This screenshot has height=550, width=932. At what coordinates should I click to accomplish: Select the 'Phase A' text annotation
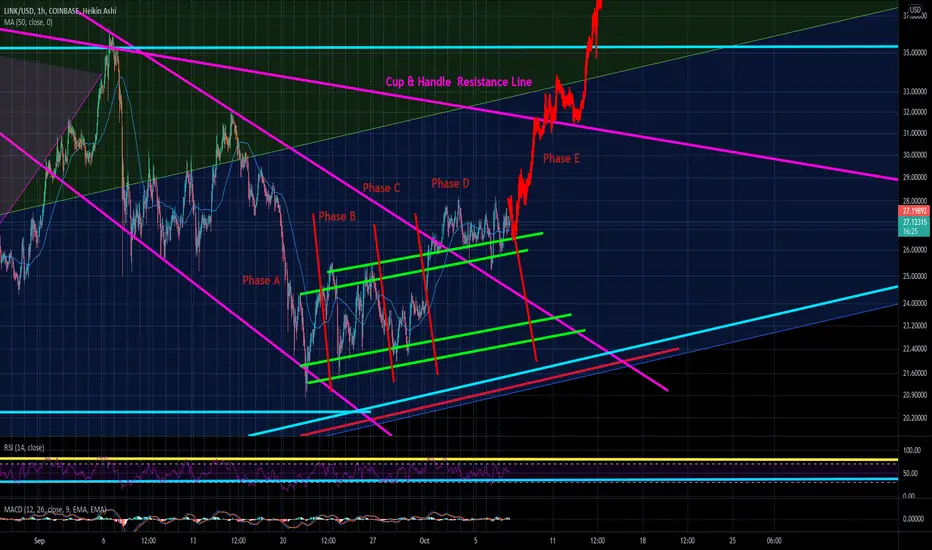261,280
